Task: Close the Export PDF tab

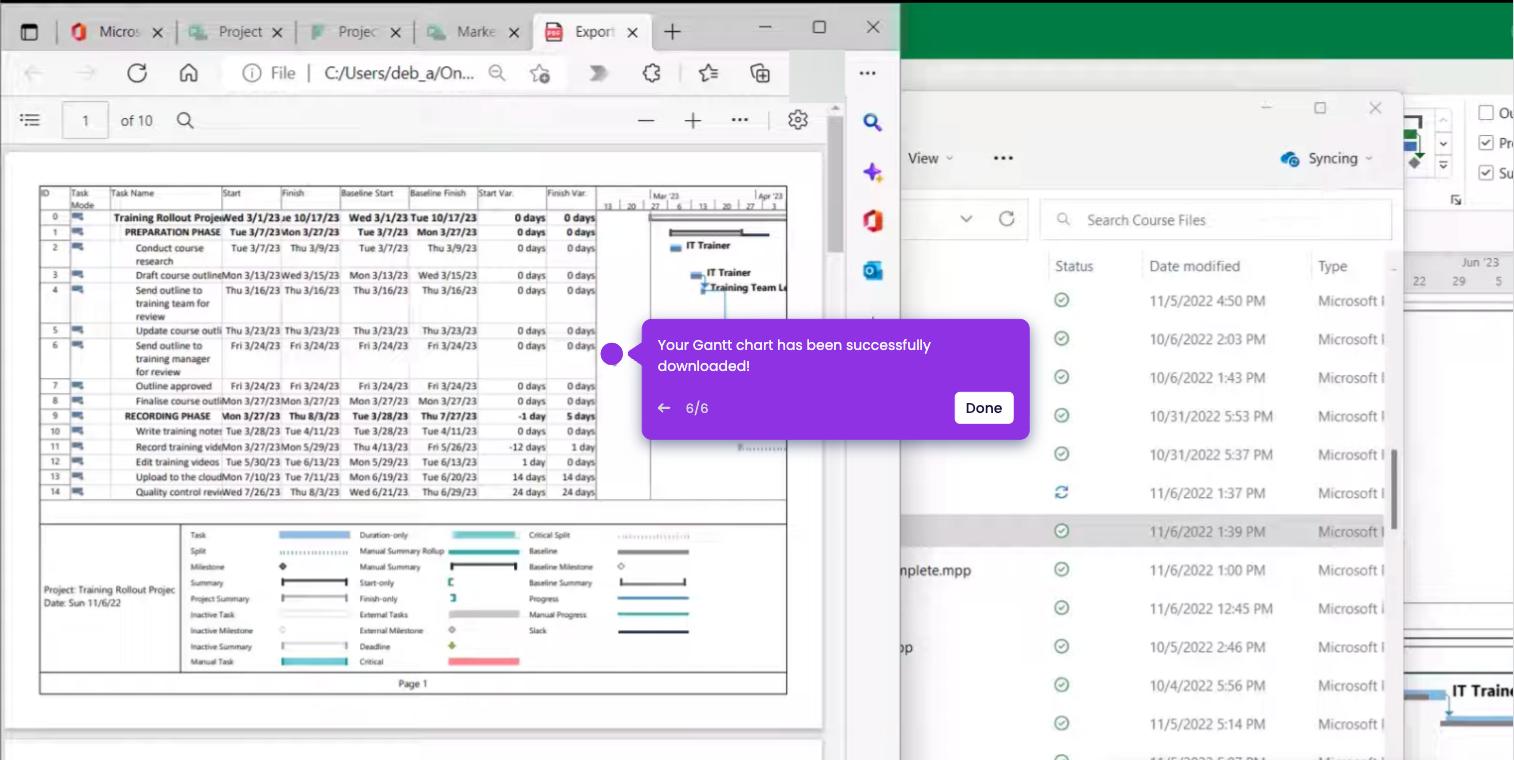Action: coord(632,32)
